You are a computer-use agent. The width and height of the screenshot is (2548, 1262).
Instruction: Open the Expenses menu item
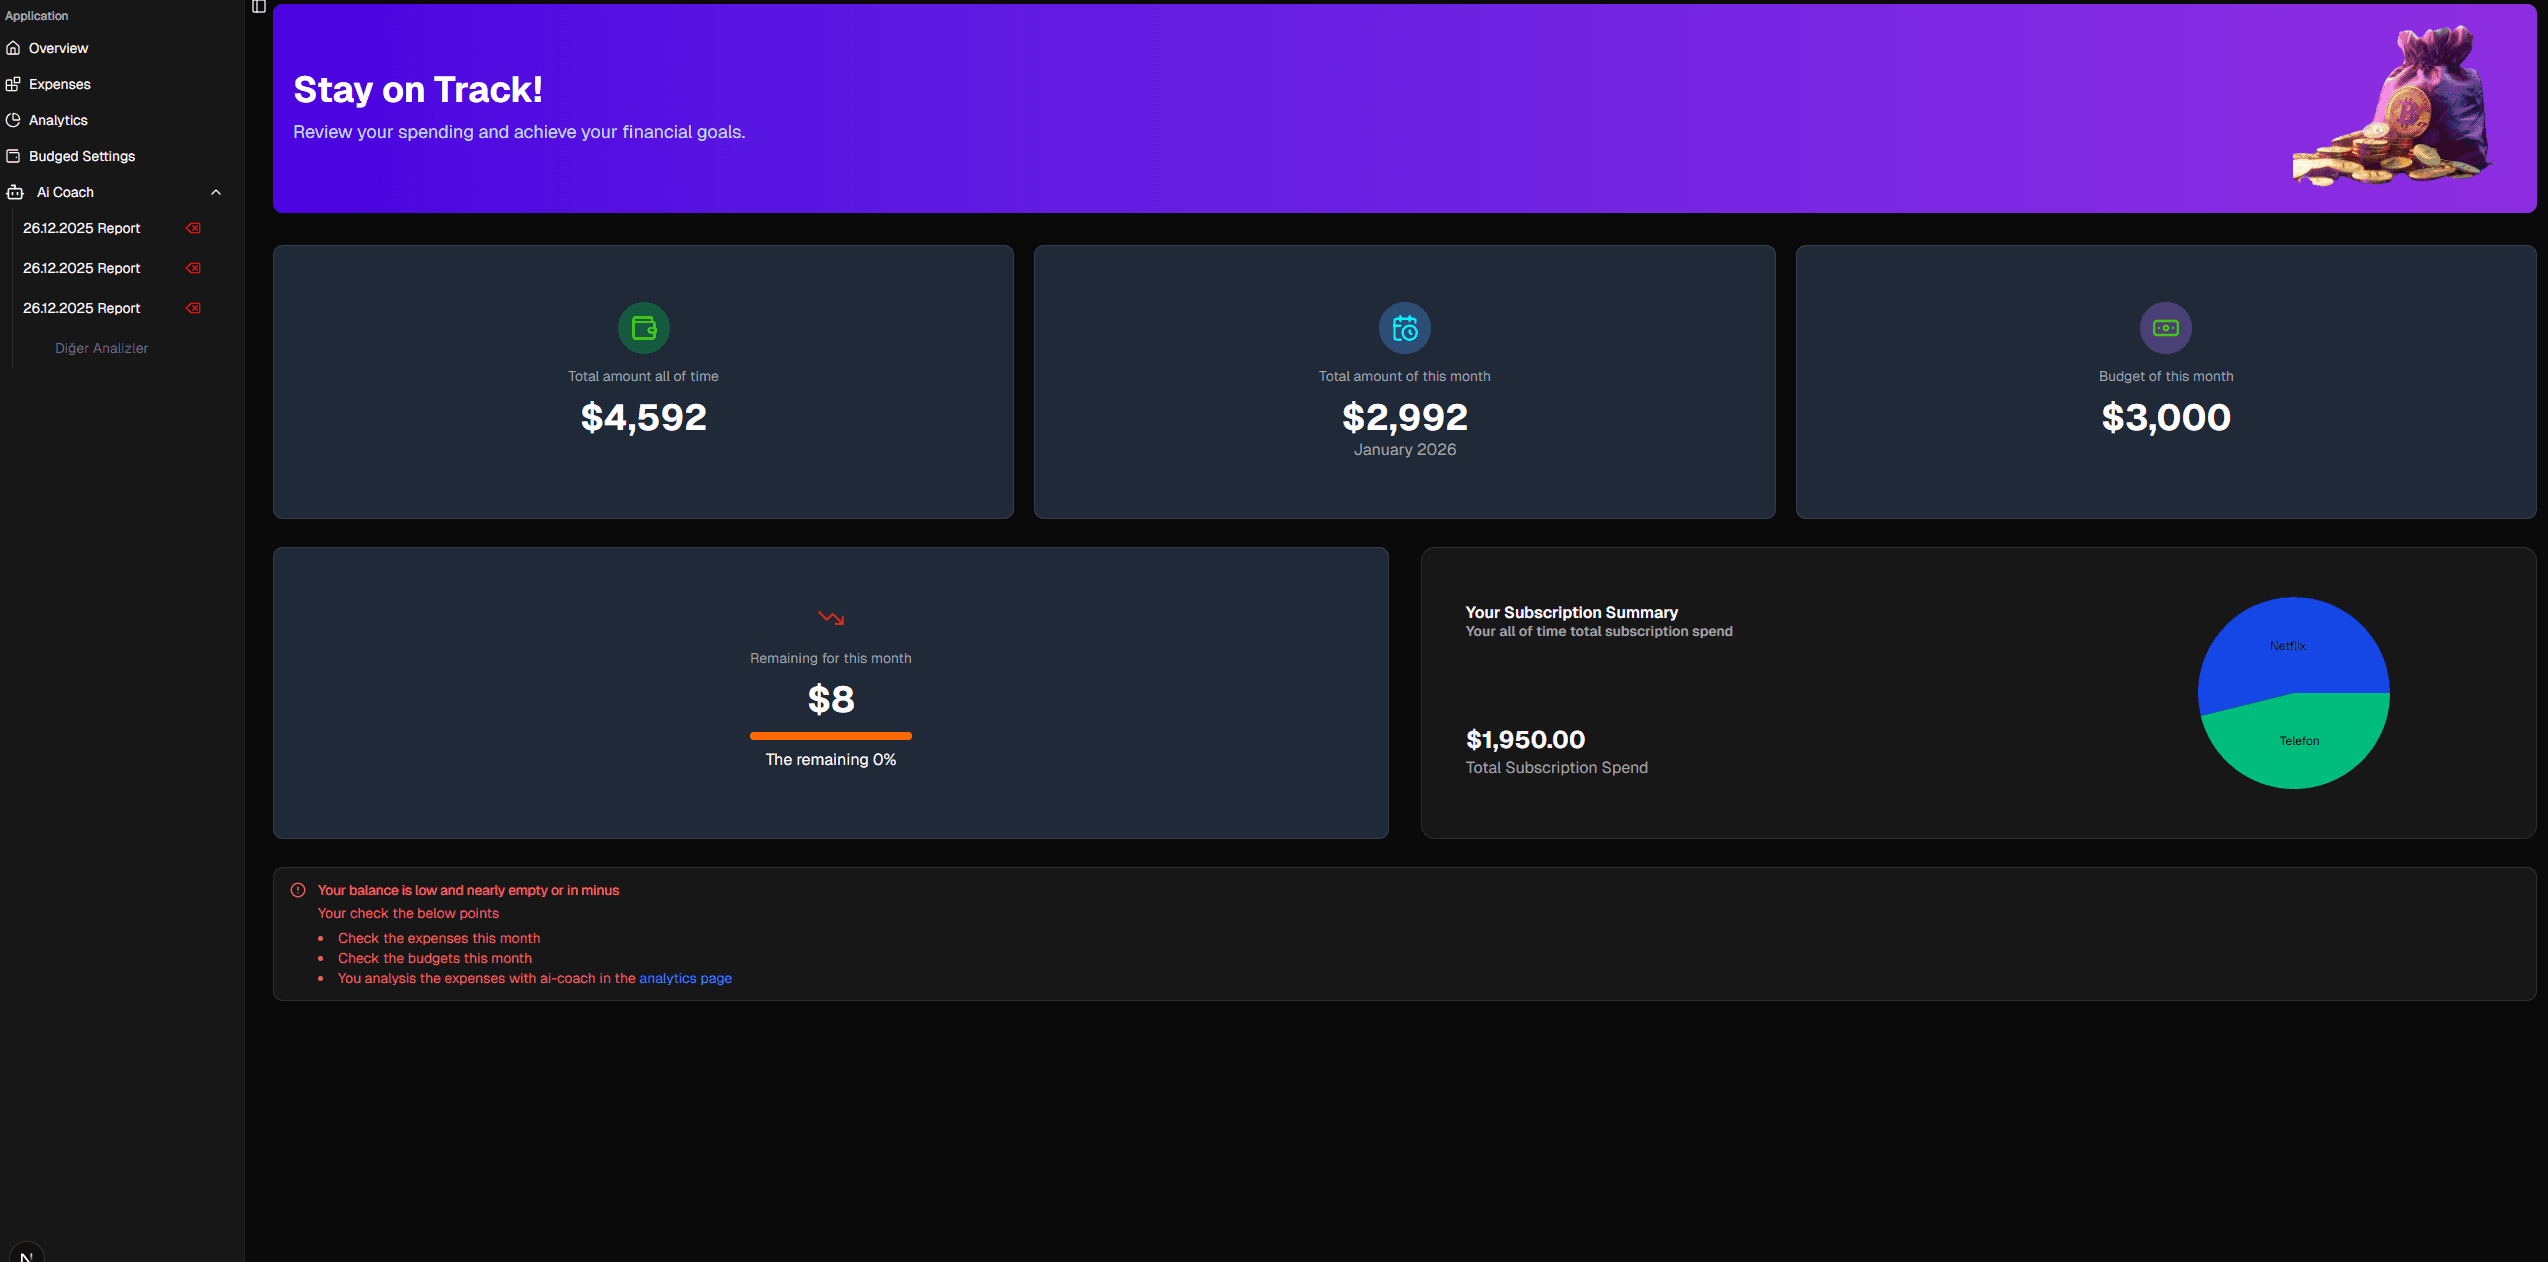60,84
